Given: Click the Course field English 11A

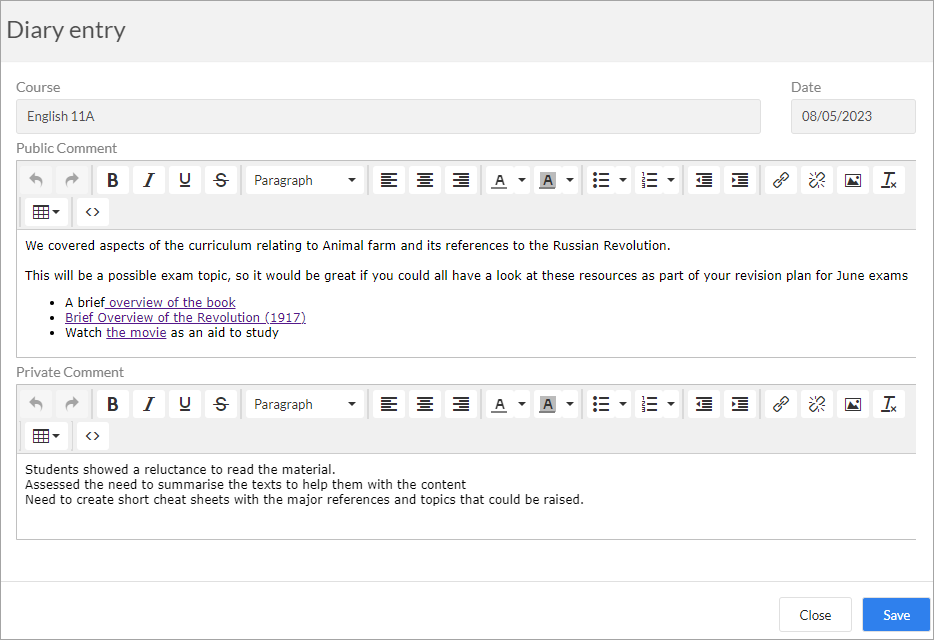Looking at the screenshot, I should [388, 116].
